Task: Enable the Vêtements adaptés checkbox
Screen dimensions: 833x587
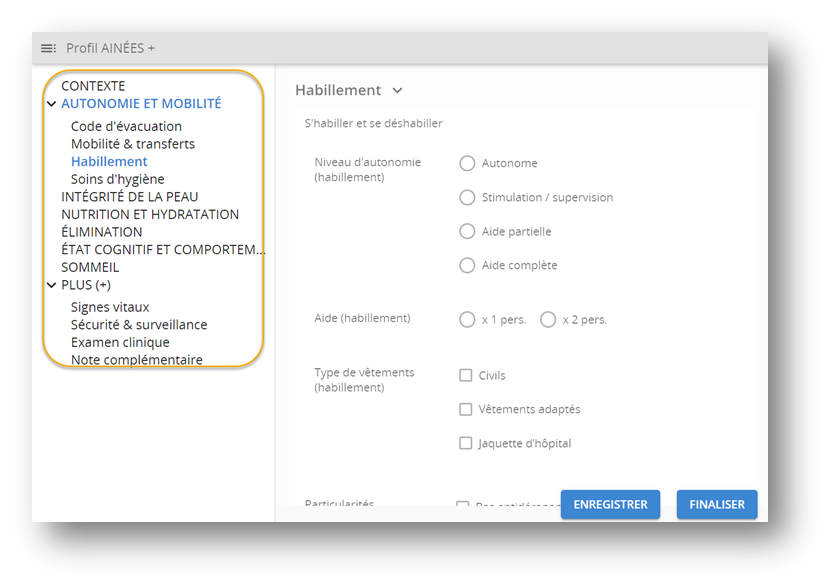Action: coord(465,409)
